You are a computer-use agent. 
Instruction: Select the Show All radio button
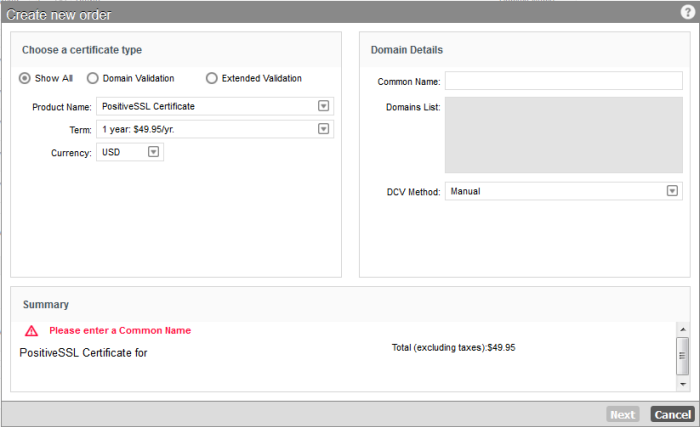tap(25, 78)
